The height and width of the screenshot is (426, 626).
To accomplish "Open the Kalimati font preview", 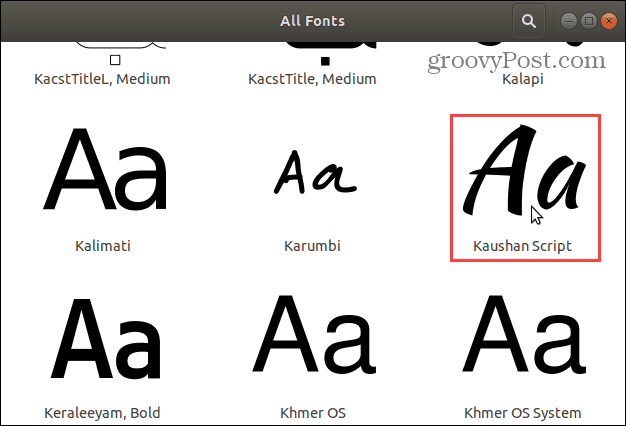I will [105, 169].
